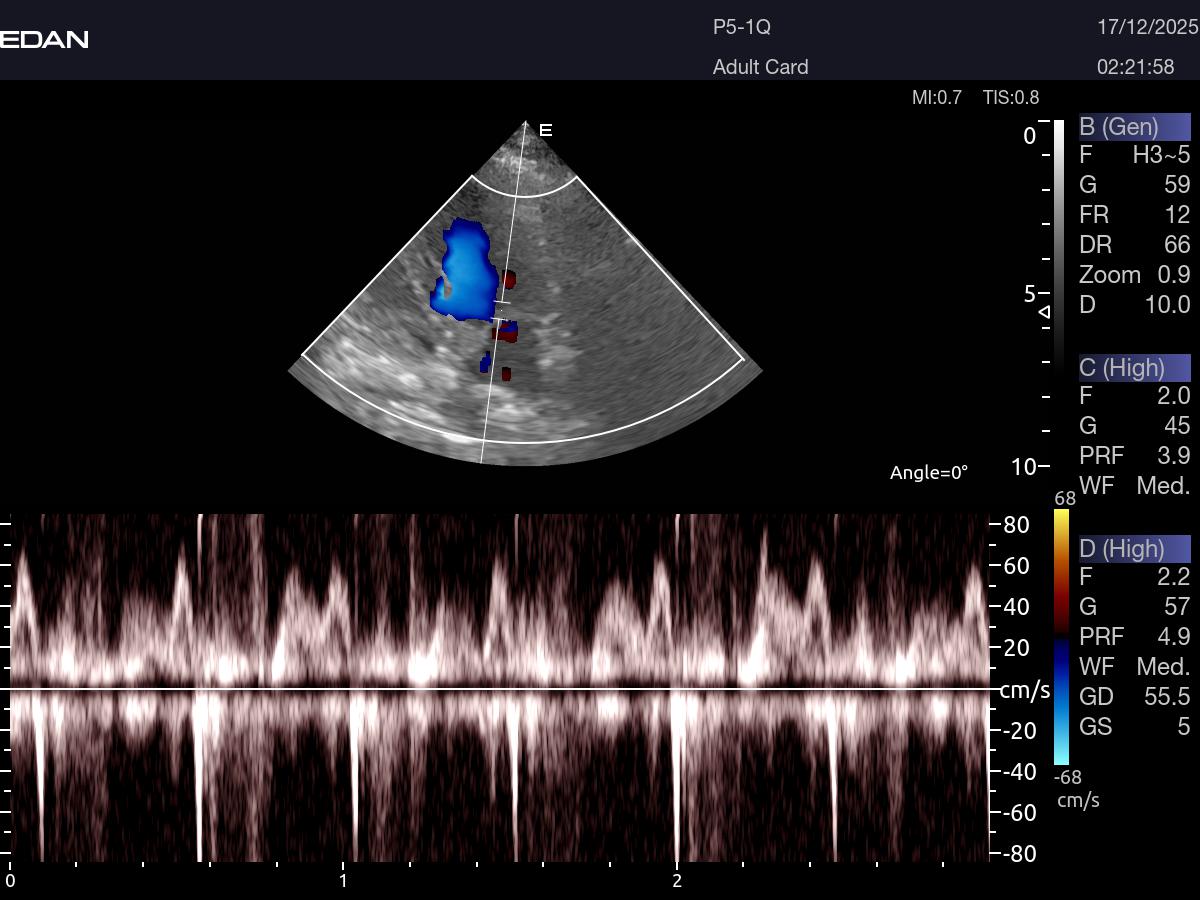Image resolution: width=1200 pixels, height=900 pixels.
Task: Click the Doppler WF Med. wall filter
Action: tap(1134, 667)
